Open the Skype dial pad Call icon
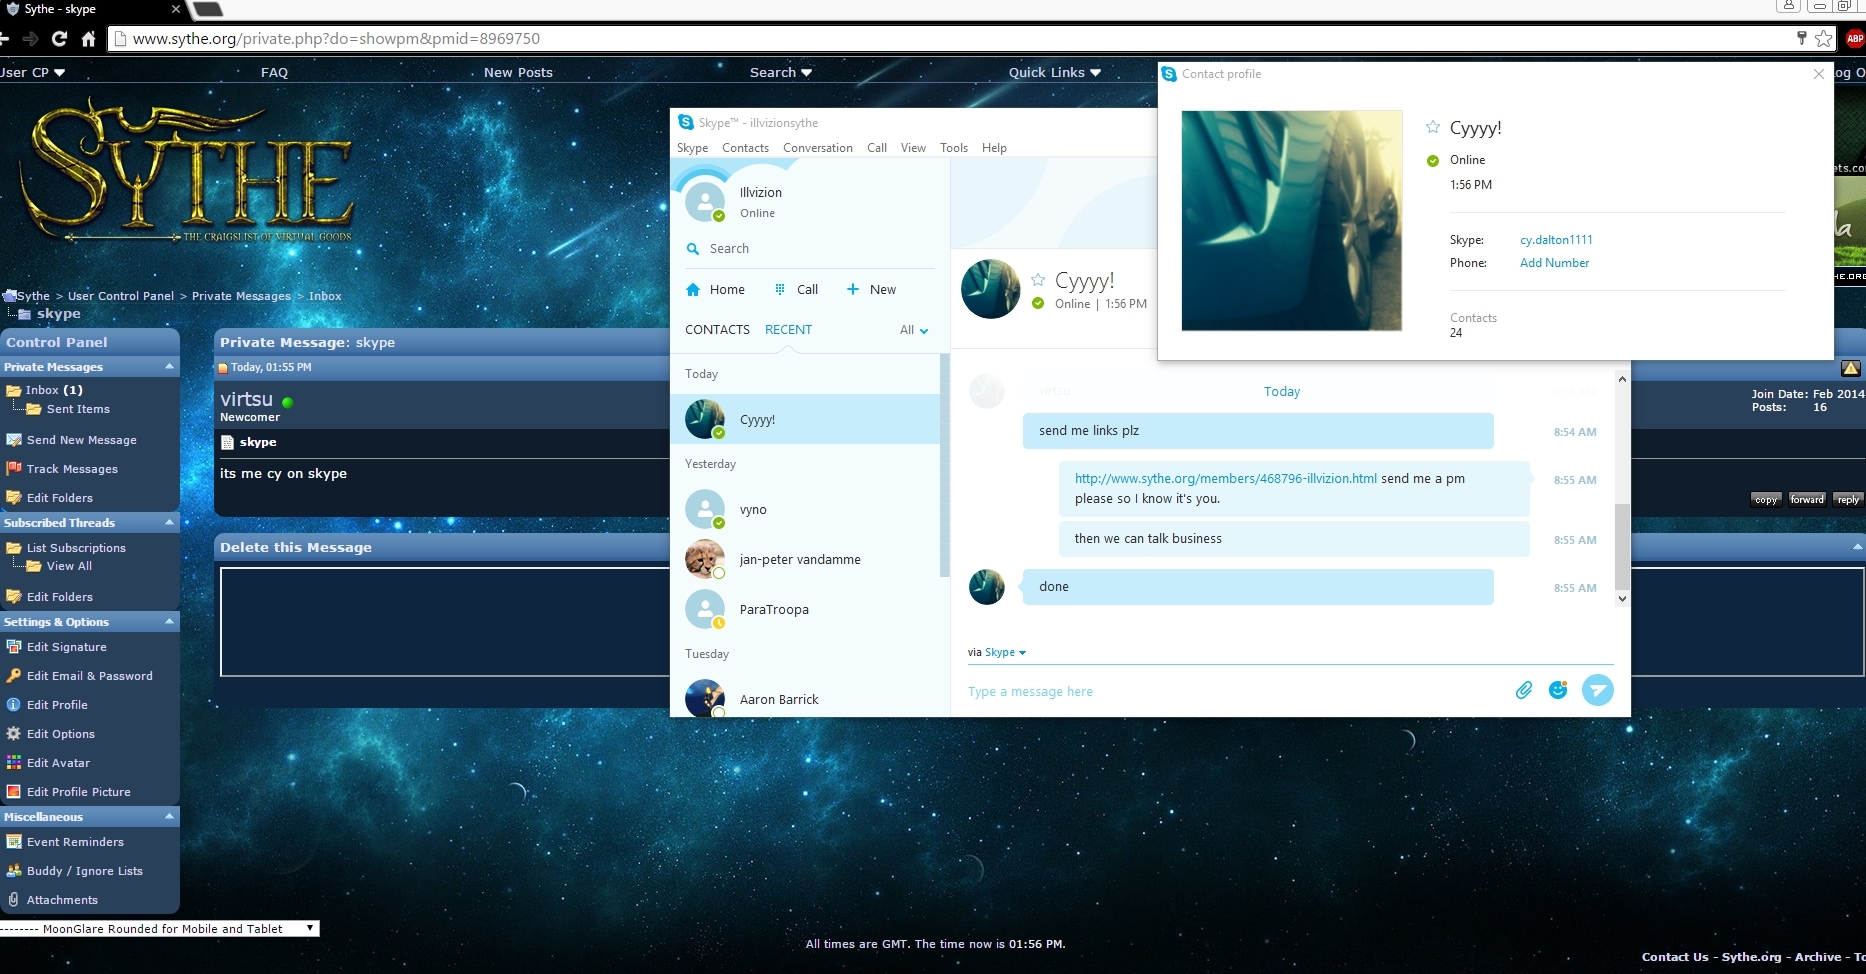This screenshot has height=974, width=1866. coord(780,290)
